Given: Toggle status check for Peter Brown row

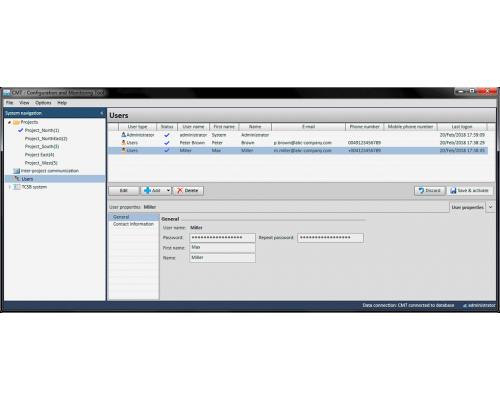Looking at the screenshot, I should tap(167, 143).
